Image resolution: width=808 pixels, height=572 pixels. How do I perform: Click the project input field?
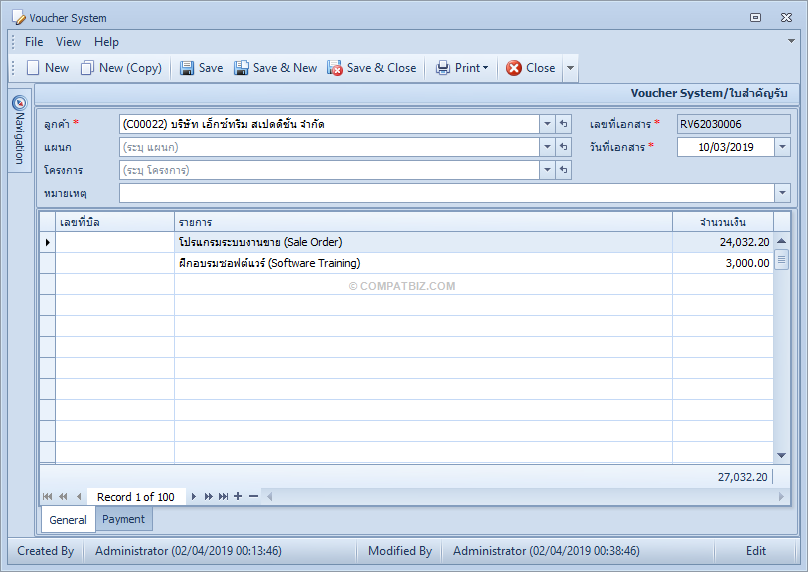pos(329,170)
